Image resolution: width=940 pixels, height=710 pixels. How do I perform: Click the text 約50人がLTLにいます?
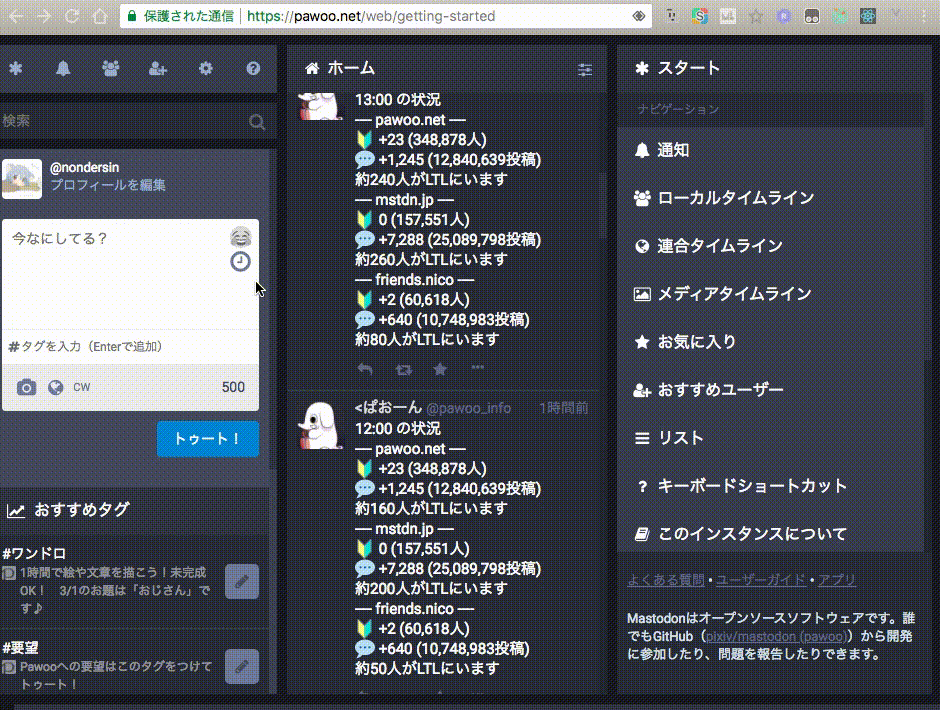click(x=427, y=668)
